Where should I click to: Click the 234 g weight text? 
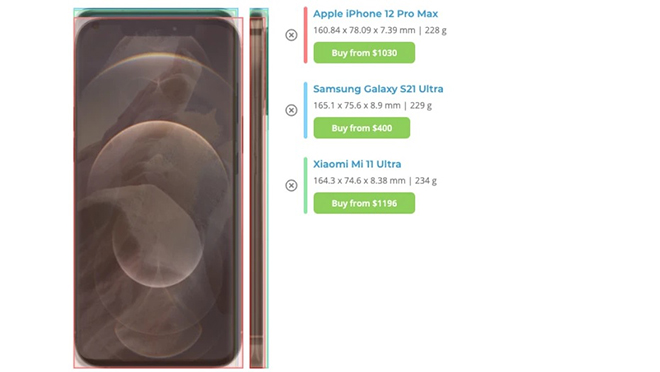426,181
